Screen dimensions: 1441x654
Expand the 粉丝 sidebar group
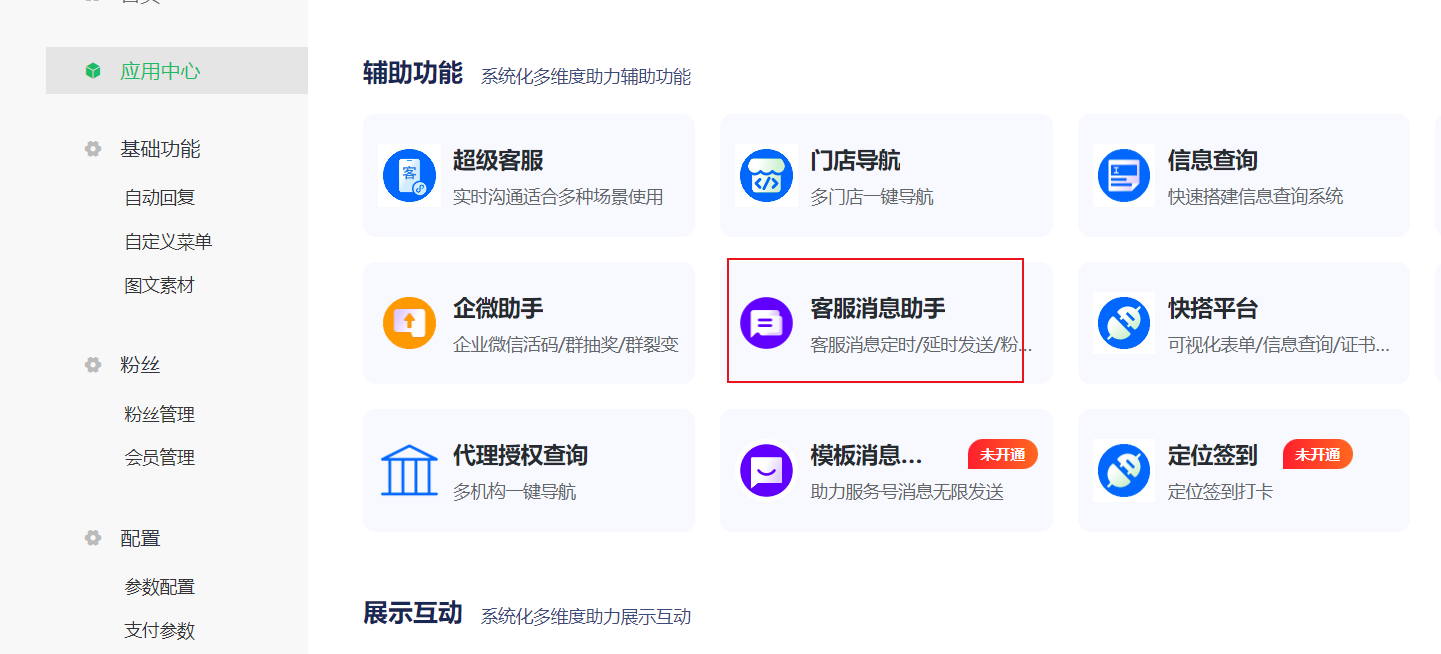140,365
